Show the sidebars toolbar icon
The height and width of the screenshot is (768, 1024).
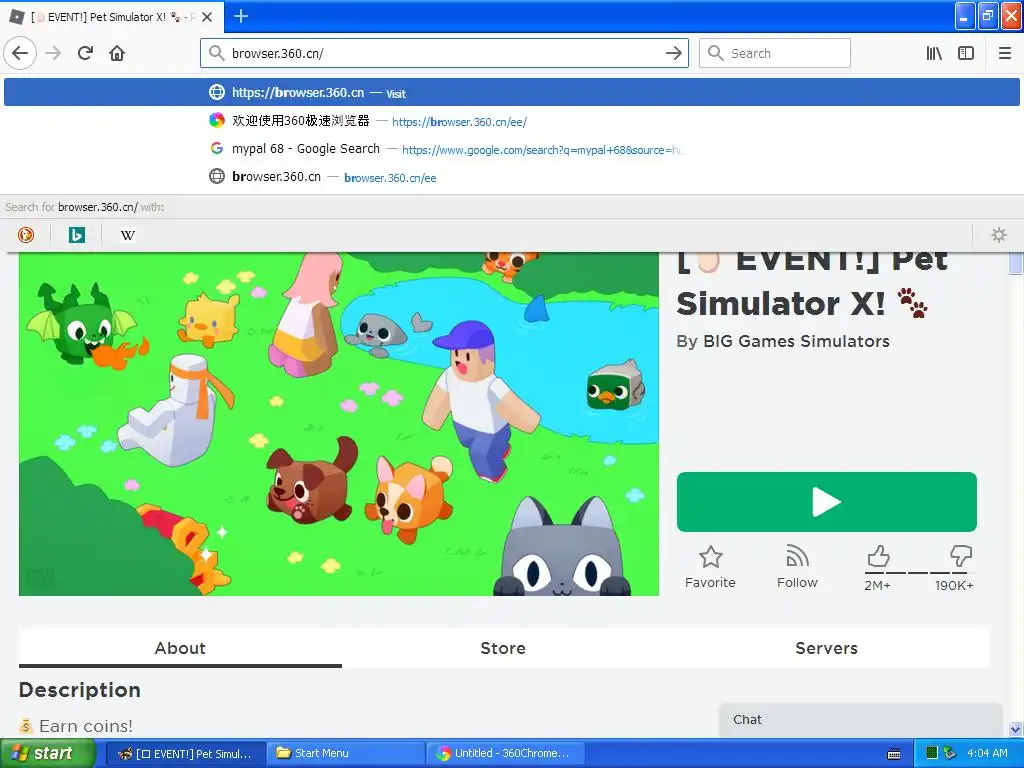click(x=966, y=53)
